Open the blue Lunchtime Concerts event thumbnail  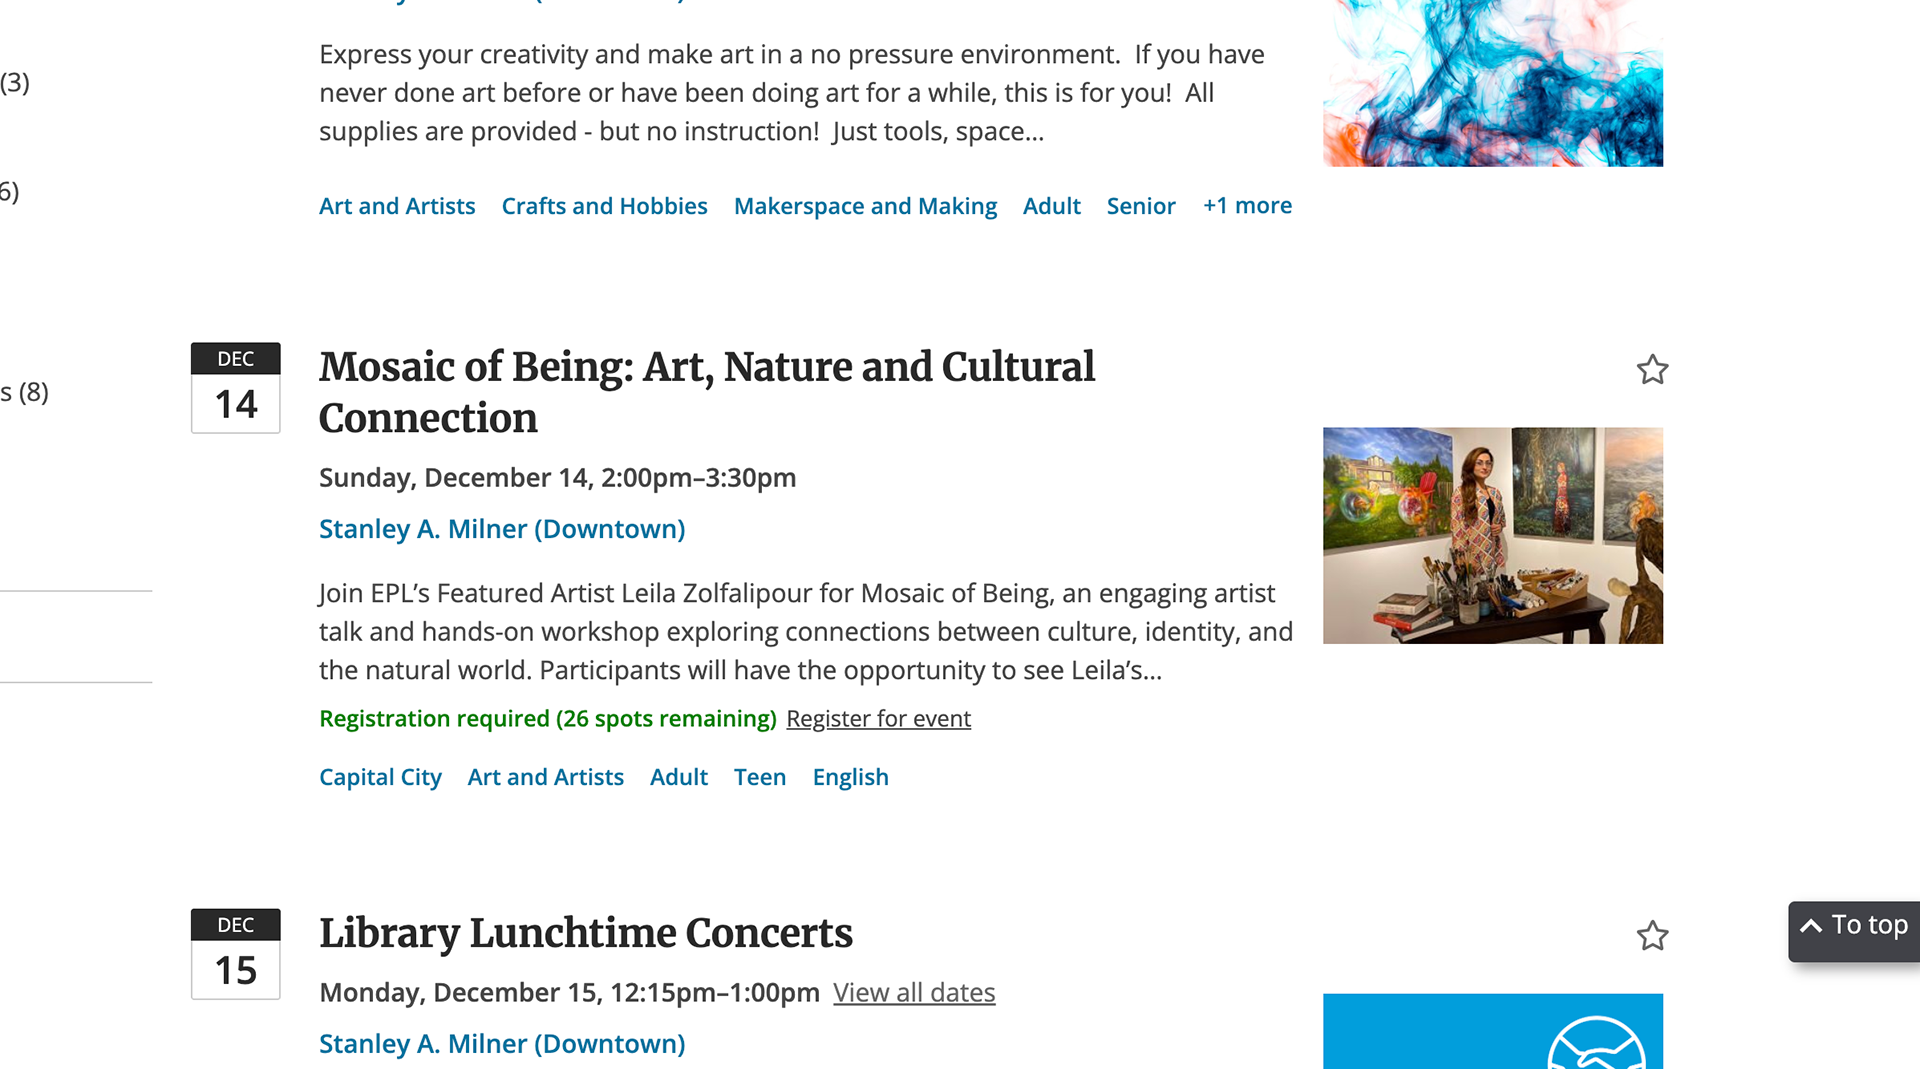[x=1492, y=1031]
